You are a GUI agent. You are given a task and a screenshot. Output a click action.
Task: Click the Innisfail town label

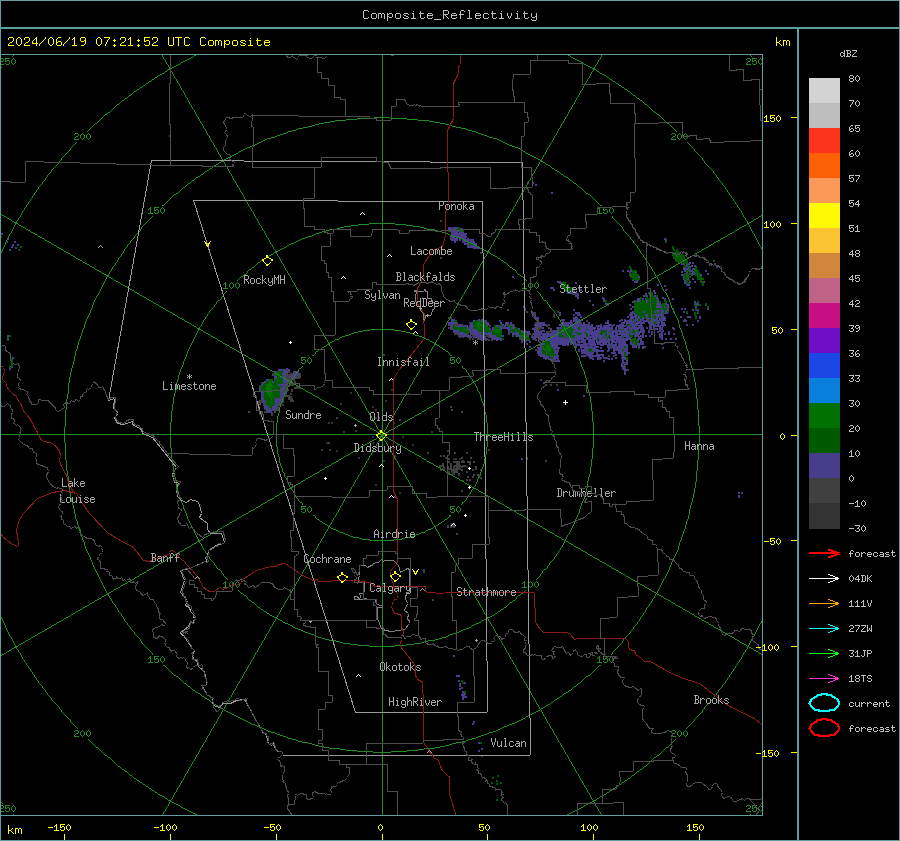[x=403, y=362]
